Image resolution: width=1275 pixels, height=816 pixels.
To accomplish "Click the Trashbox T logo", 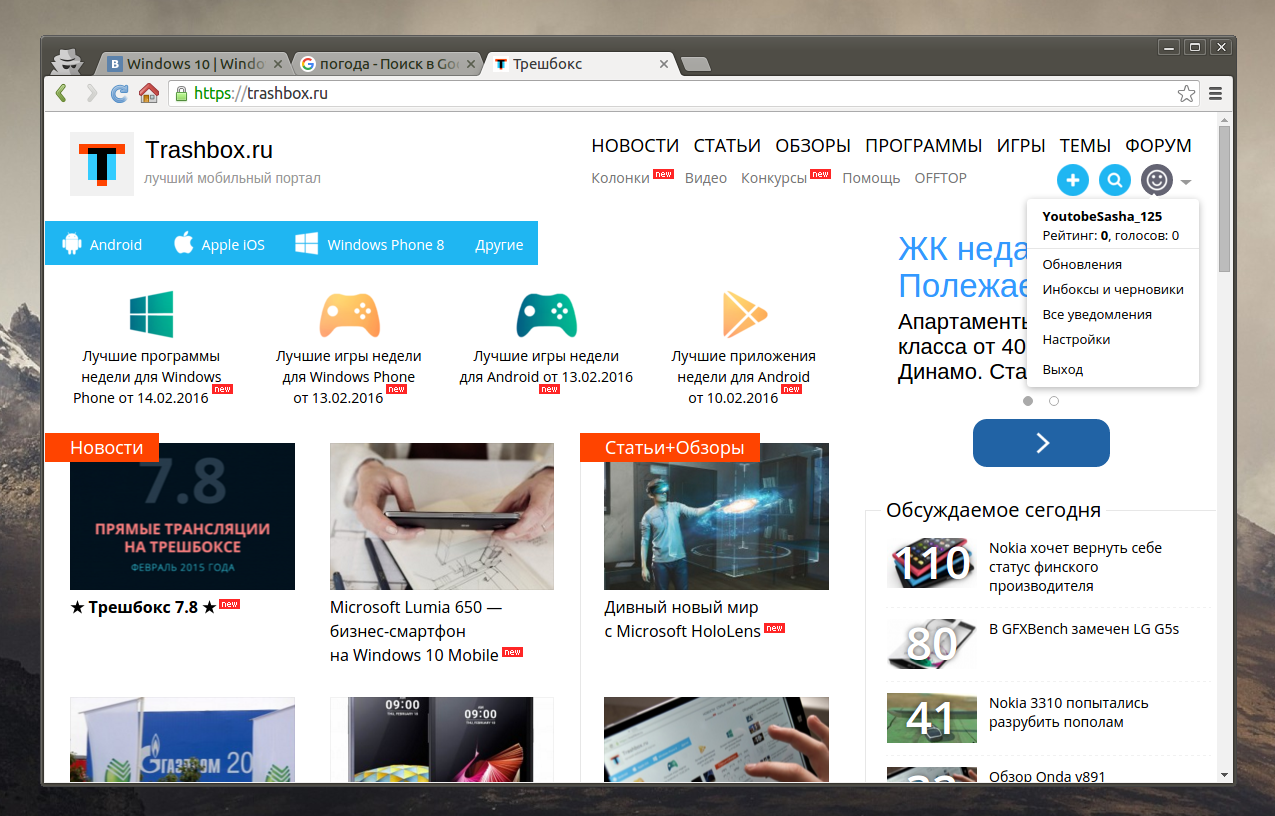I will (102, 164).
